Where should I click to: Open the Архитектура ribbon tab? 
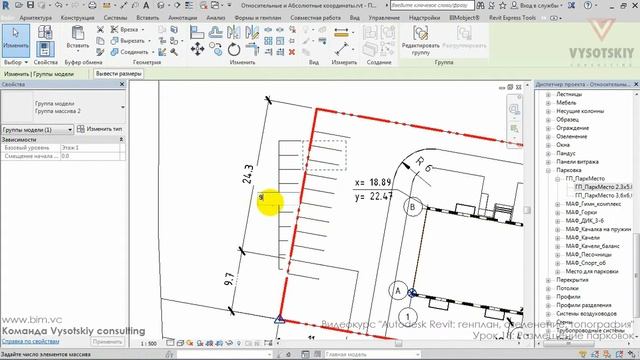36,18
